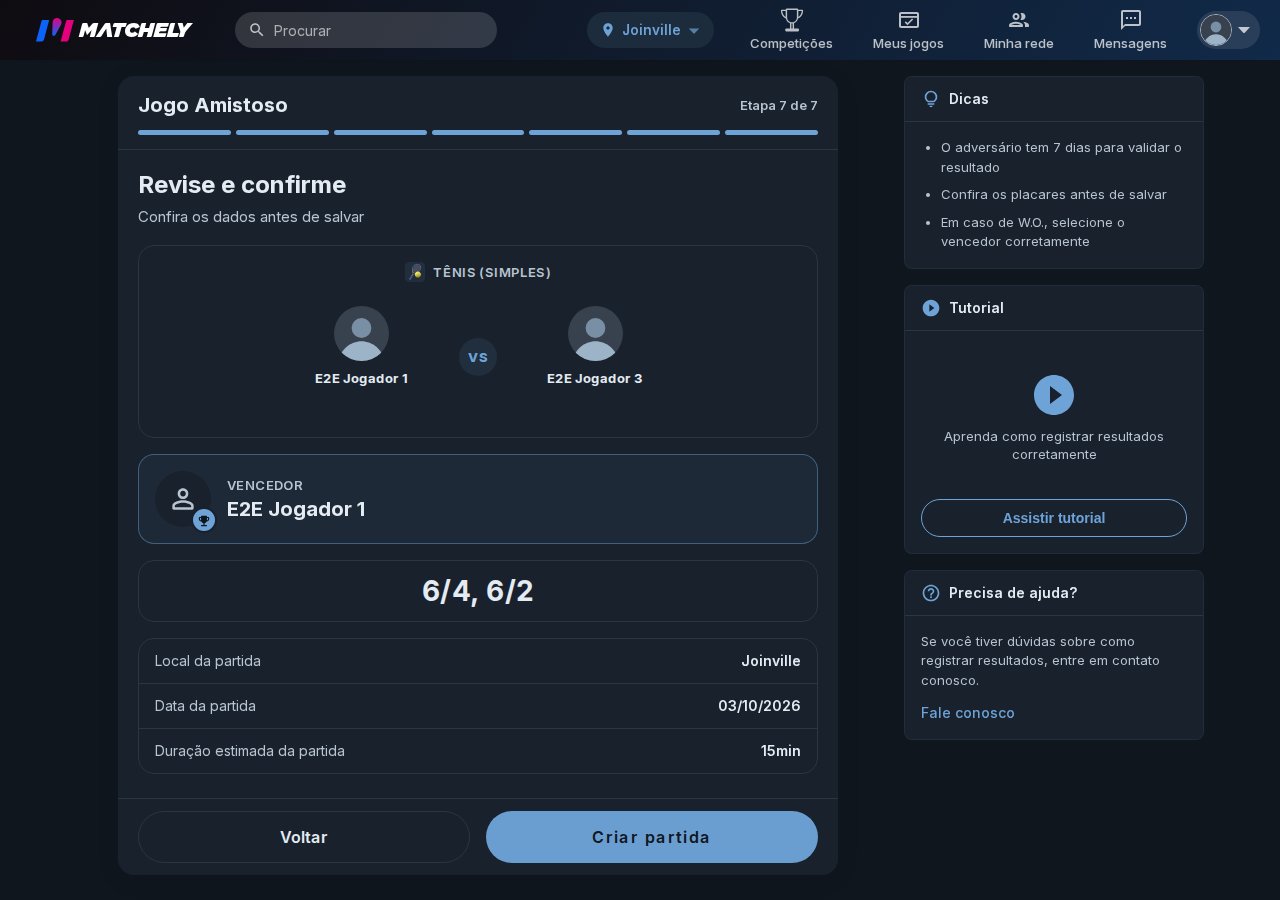Click the last progress step bar

click(x=771, y=132)
